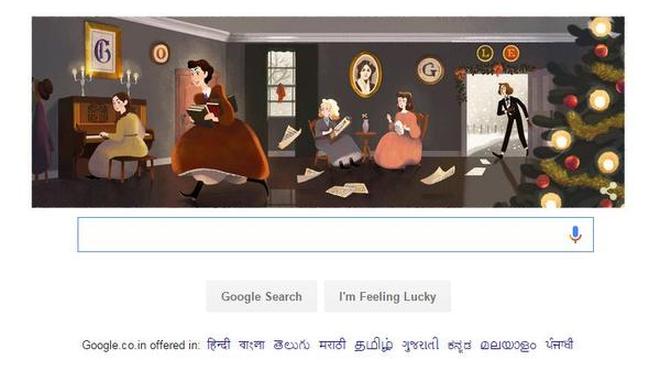This screenshot has height=371, width=660.
Task: Open Google in Gujarati (ગુજરાતી)
Action: point(420,345)
